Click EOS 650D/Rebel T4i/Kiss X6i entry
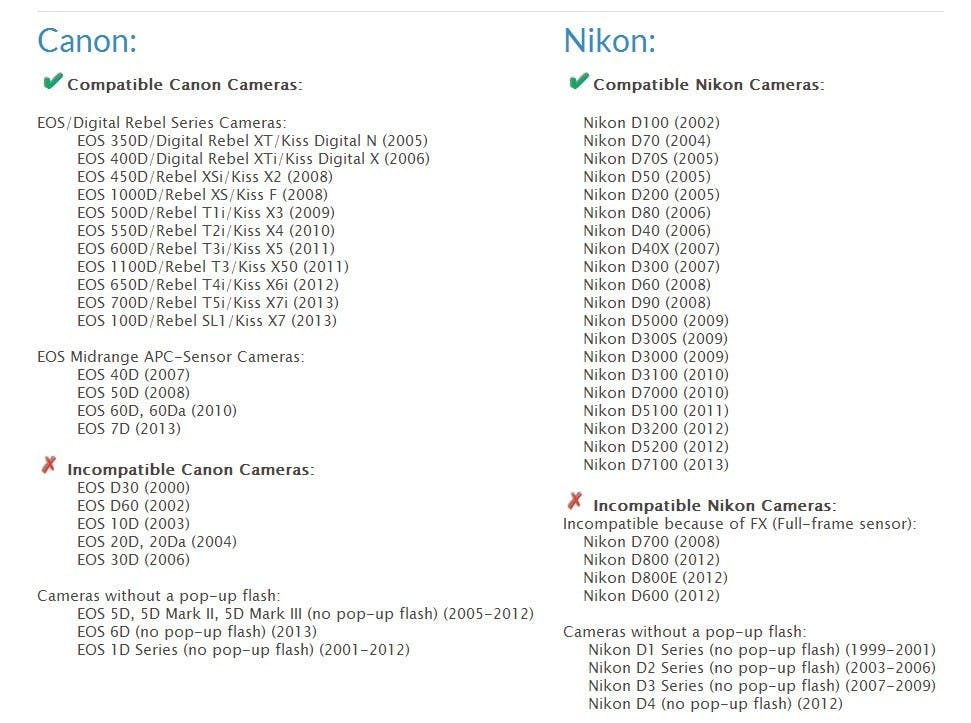 point(208,284)
